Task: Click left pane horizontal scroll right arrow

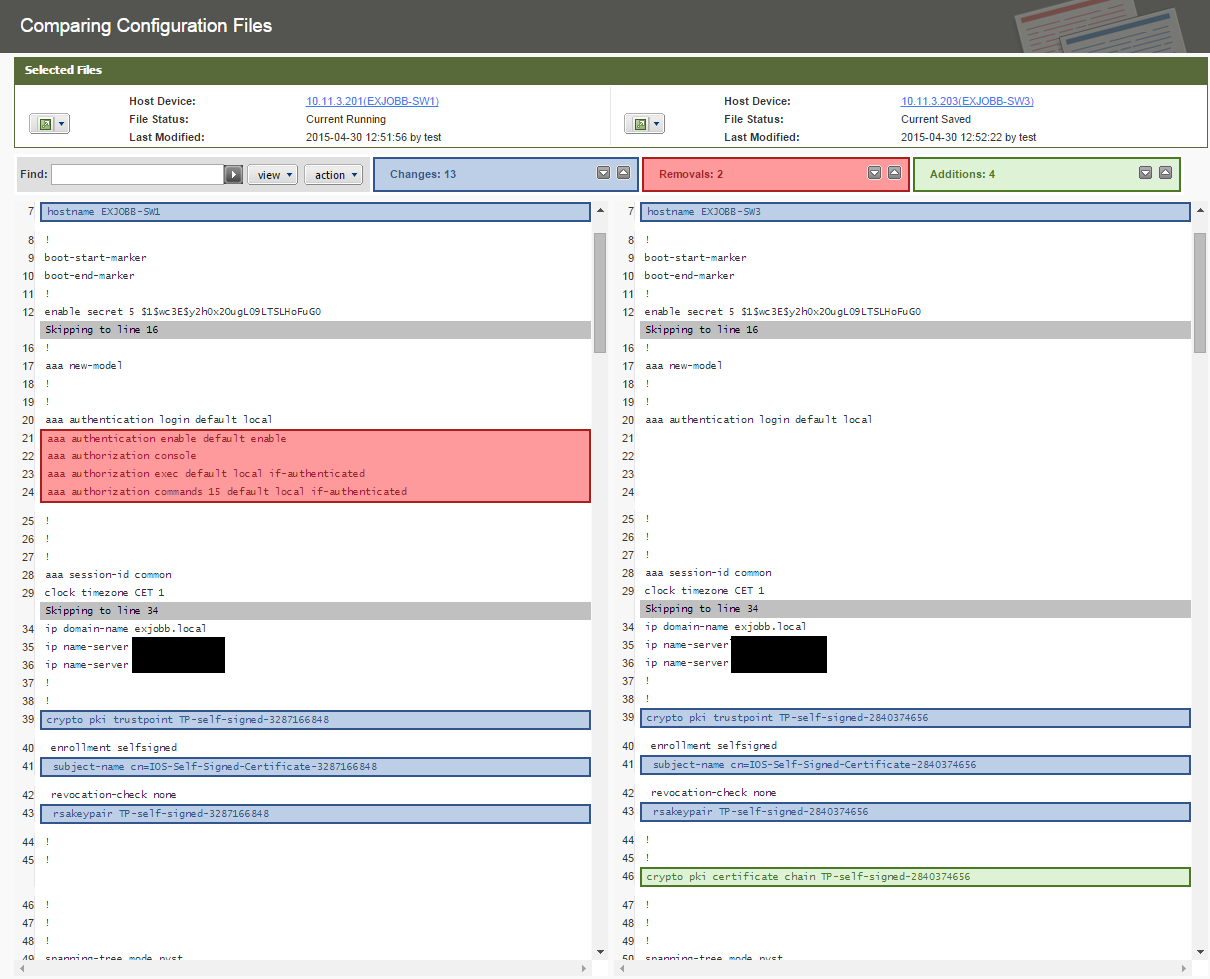Action: (x=586, y=969)
